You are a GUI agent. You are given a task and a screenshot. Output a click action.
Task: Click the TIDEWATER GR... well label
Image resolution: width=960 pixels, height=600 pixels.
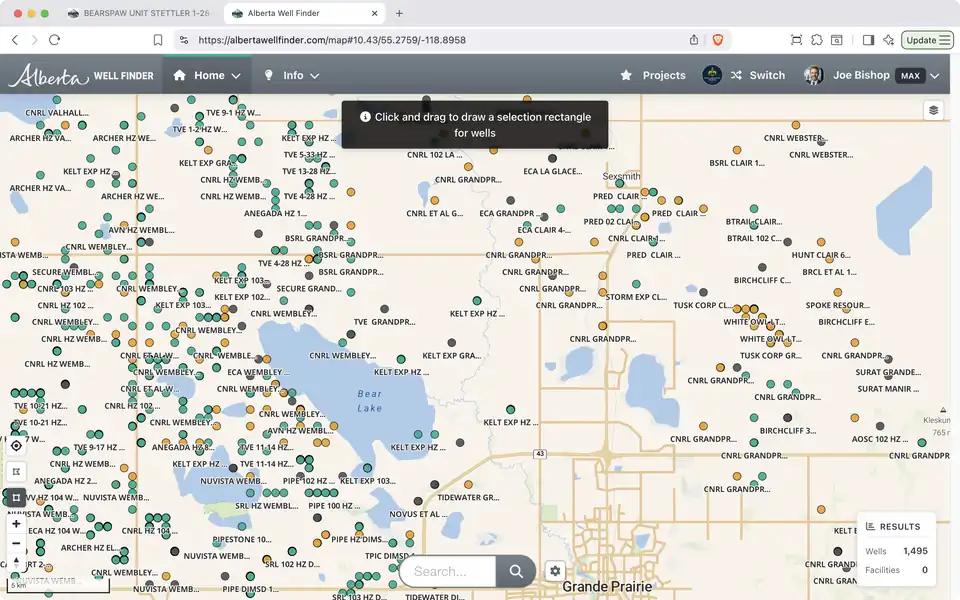point(468,497)
